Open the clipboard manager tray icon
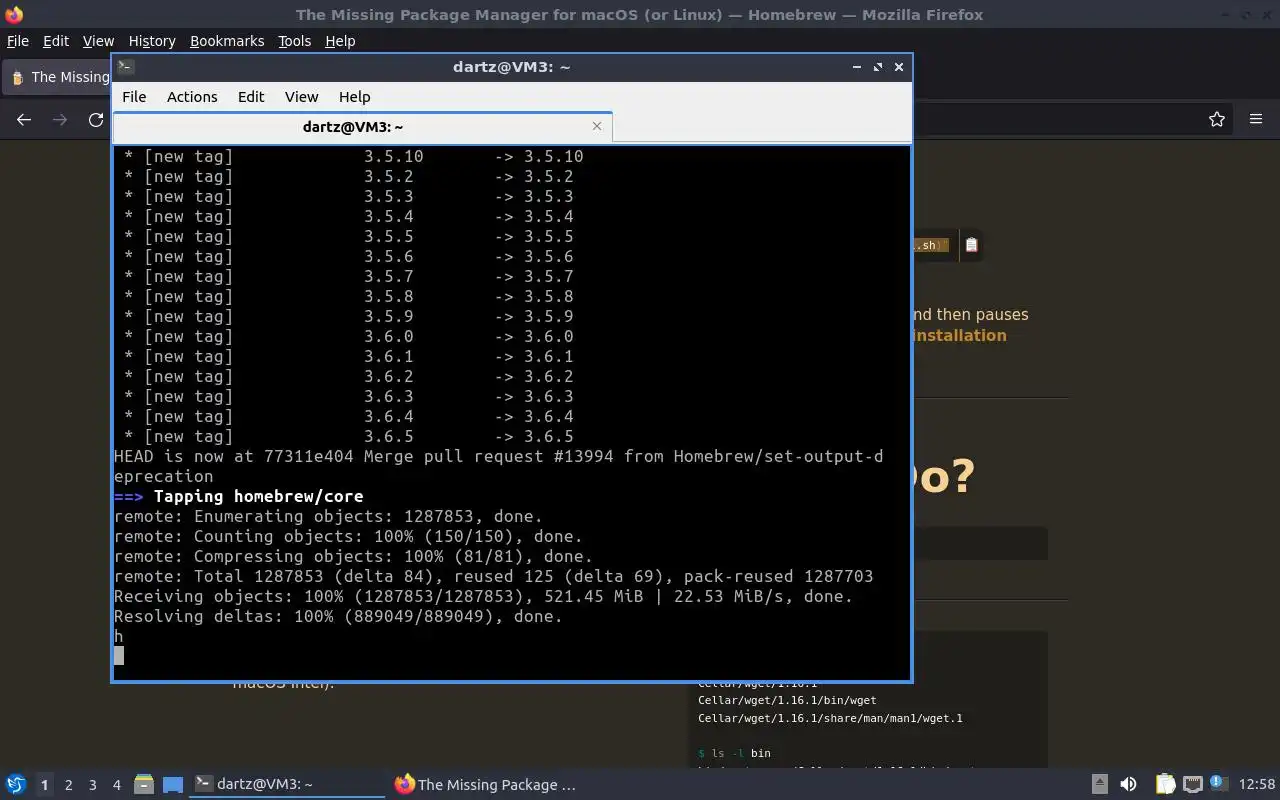Image resolution: width=1280 pixels, height=800 pixels. click(x=1165, y=785)
